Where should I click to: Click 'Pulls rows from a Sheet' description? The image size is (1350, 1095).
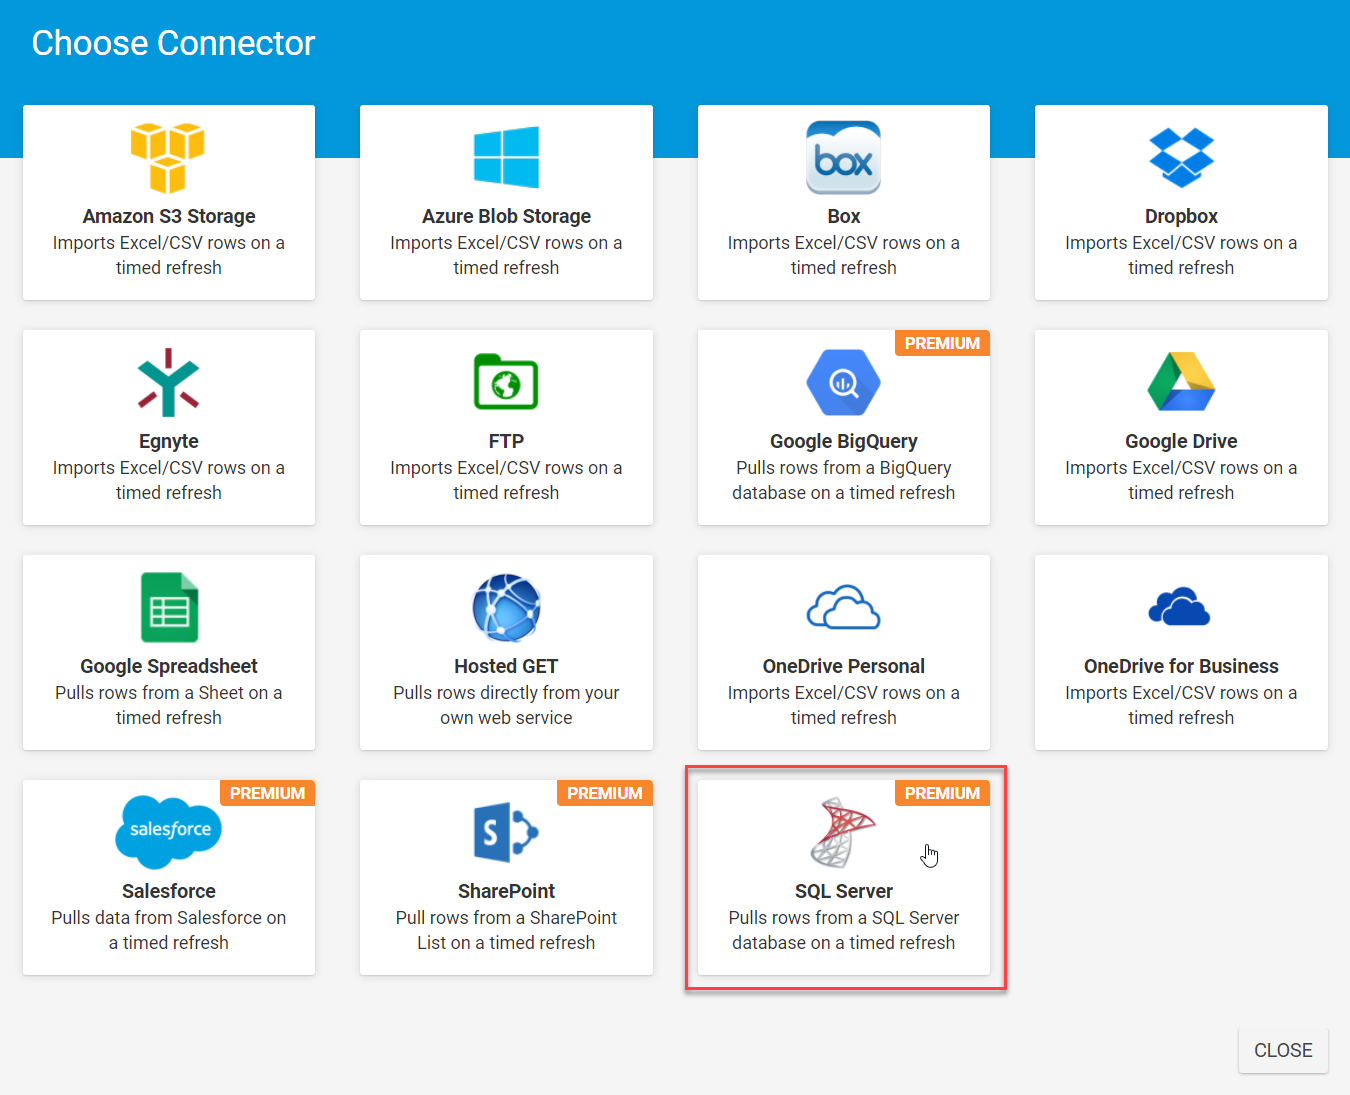click(x=169, y=705)
